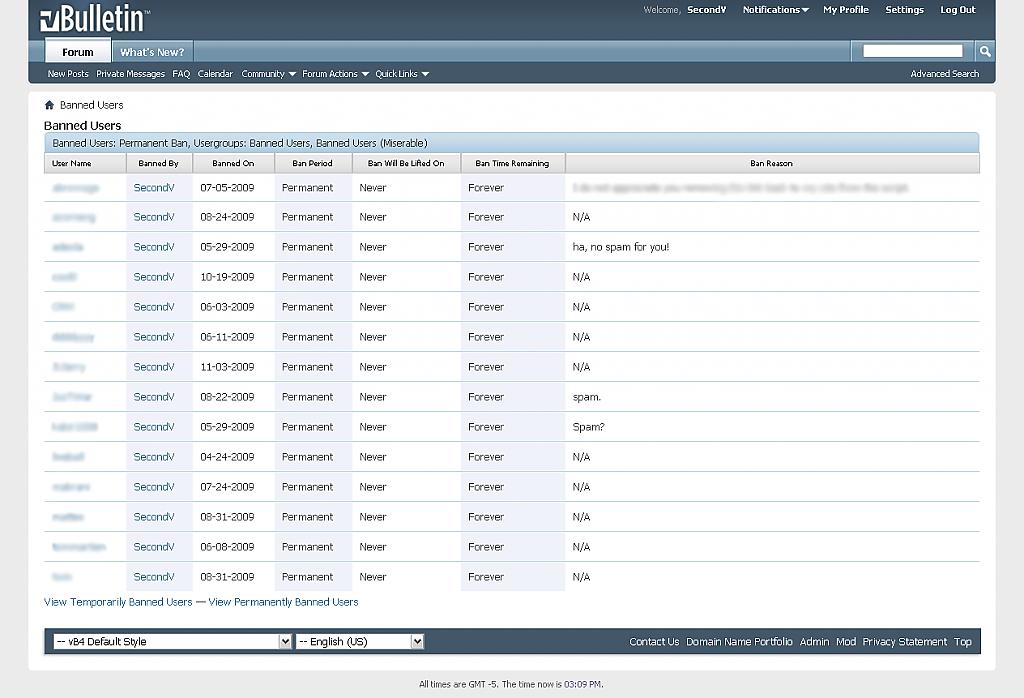Expand the Community menu
The height and width of the screenshot is (698, 1024).
point(268,74)
